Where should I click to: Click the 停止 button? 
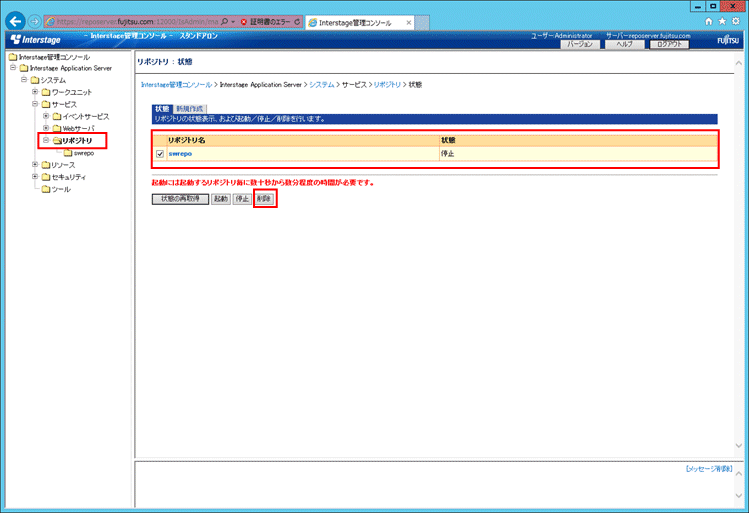242,199
